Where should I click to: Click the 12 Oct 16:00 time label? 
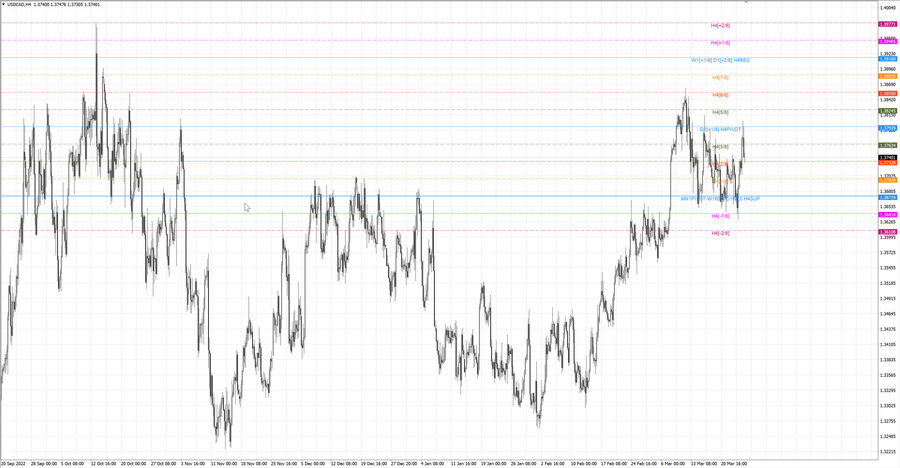[x=103, y=463]
